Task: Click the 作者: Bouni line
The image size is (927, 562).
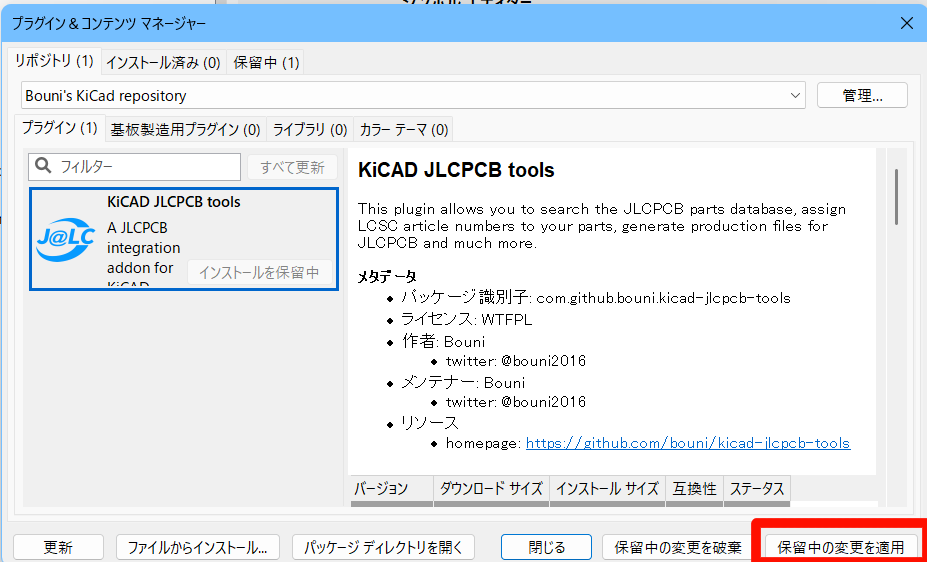Action: tap(443, 342)
